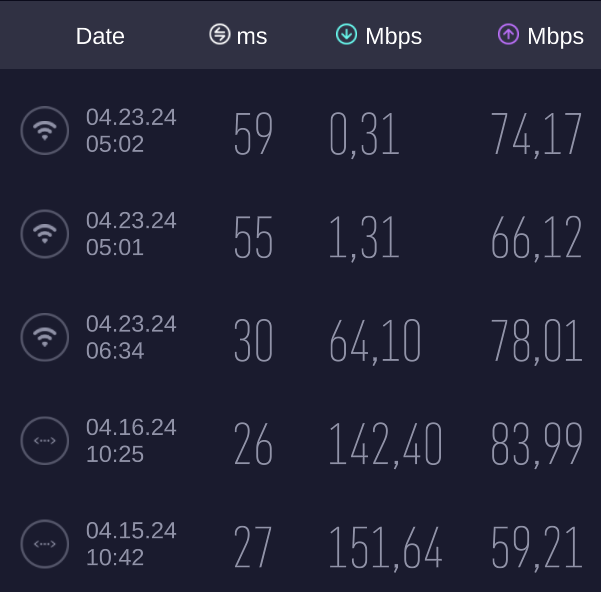
Task: Click the 151,64 download speed value
Action: pyautogui.click(x=386, y=548)
